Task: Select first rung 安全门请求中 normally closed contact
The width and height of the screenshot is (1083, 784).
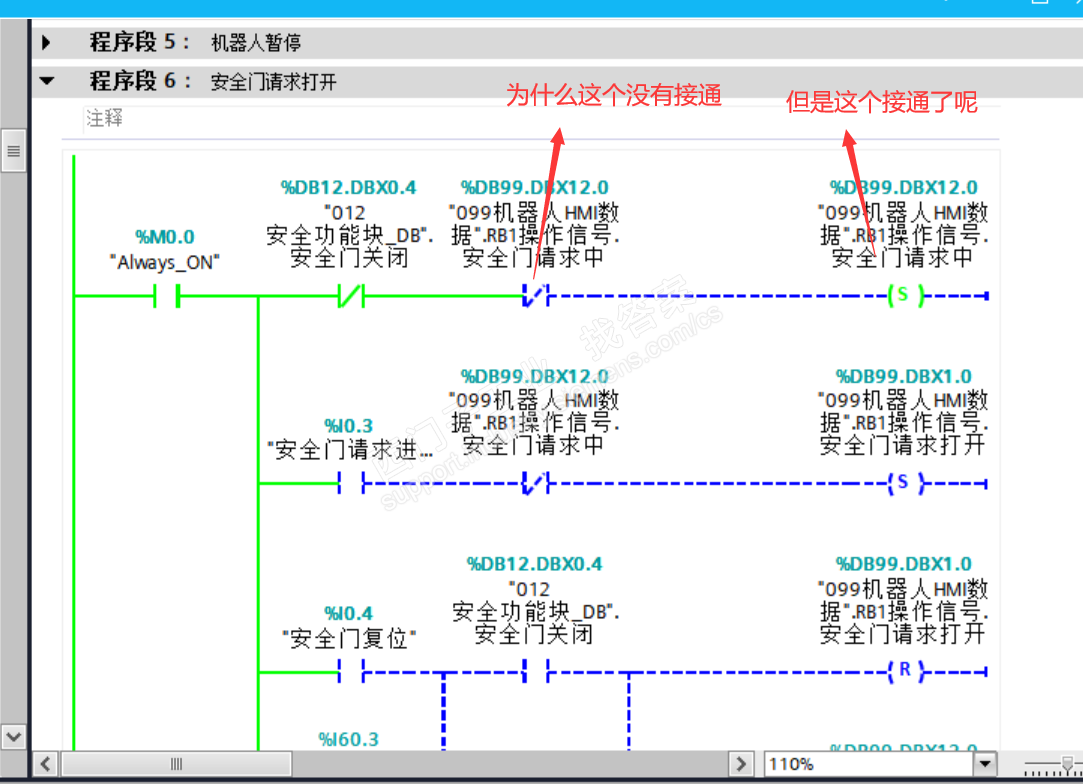Action: pyautogui.click(x=535, y=296)
